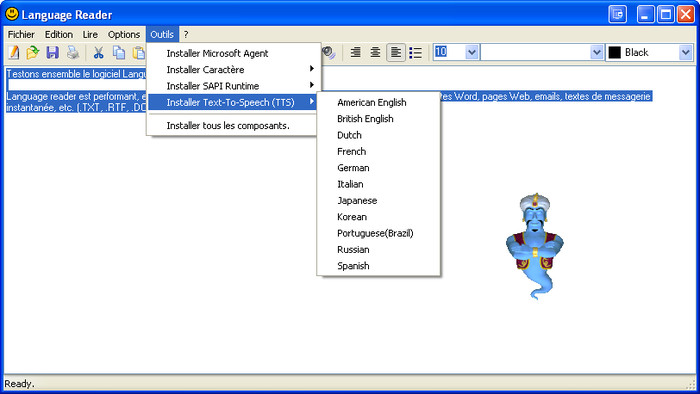Close the Language Reader window
700x394 pixels.
(x=685, y=14)
